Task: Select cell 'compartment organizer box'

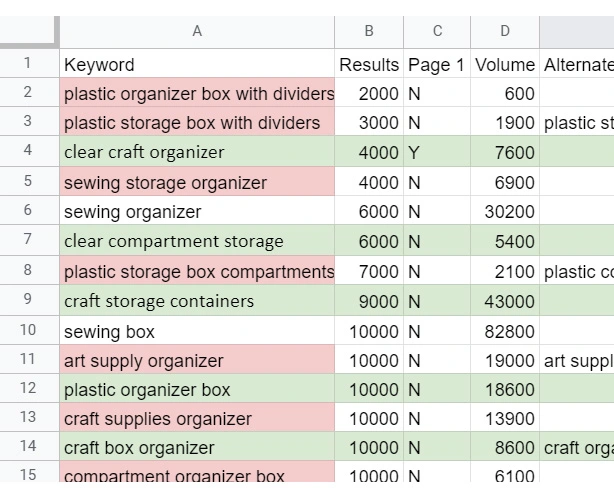Action: 197,472
